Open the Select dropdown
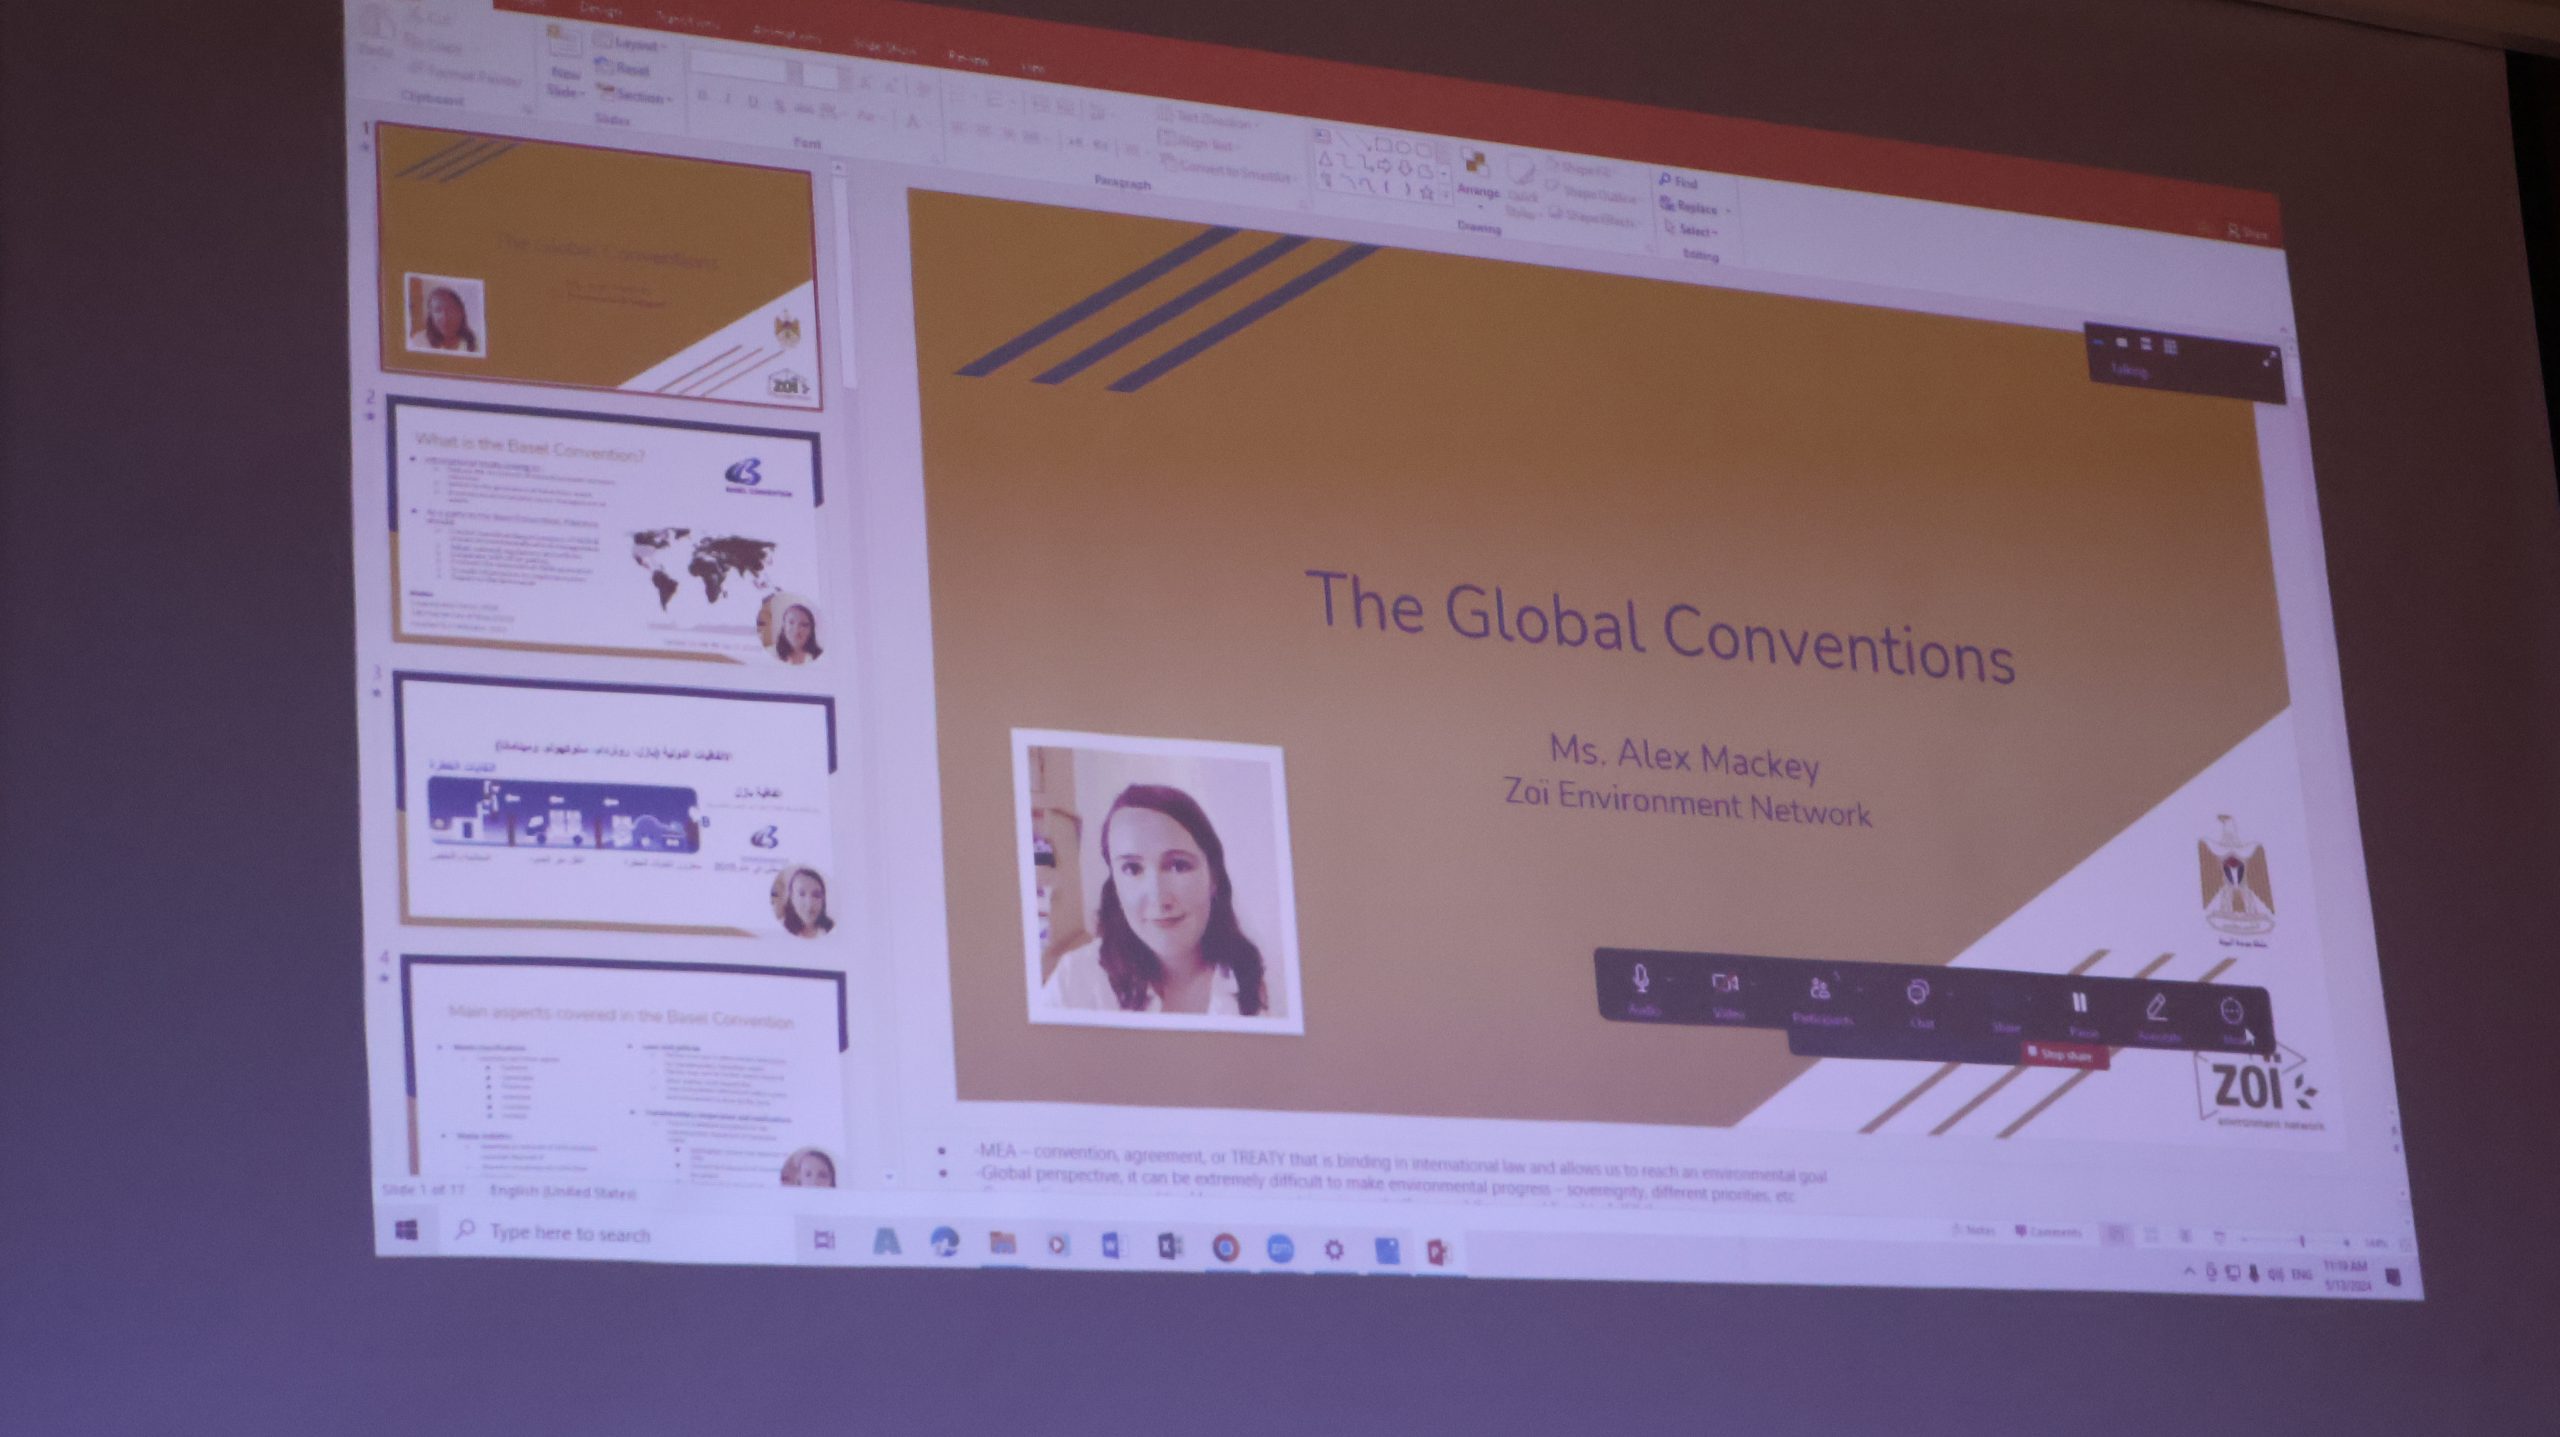 (1693, 230)
